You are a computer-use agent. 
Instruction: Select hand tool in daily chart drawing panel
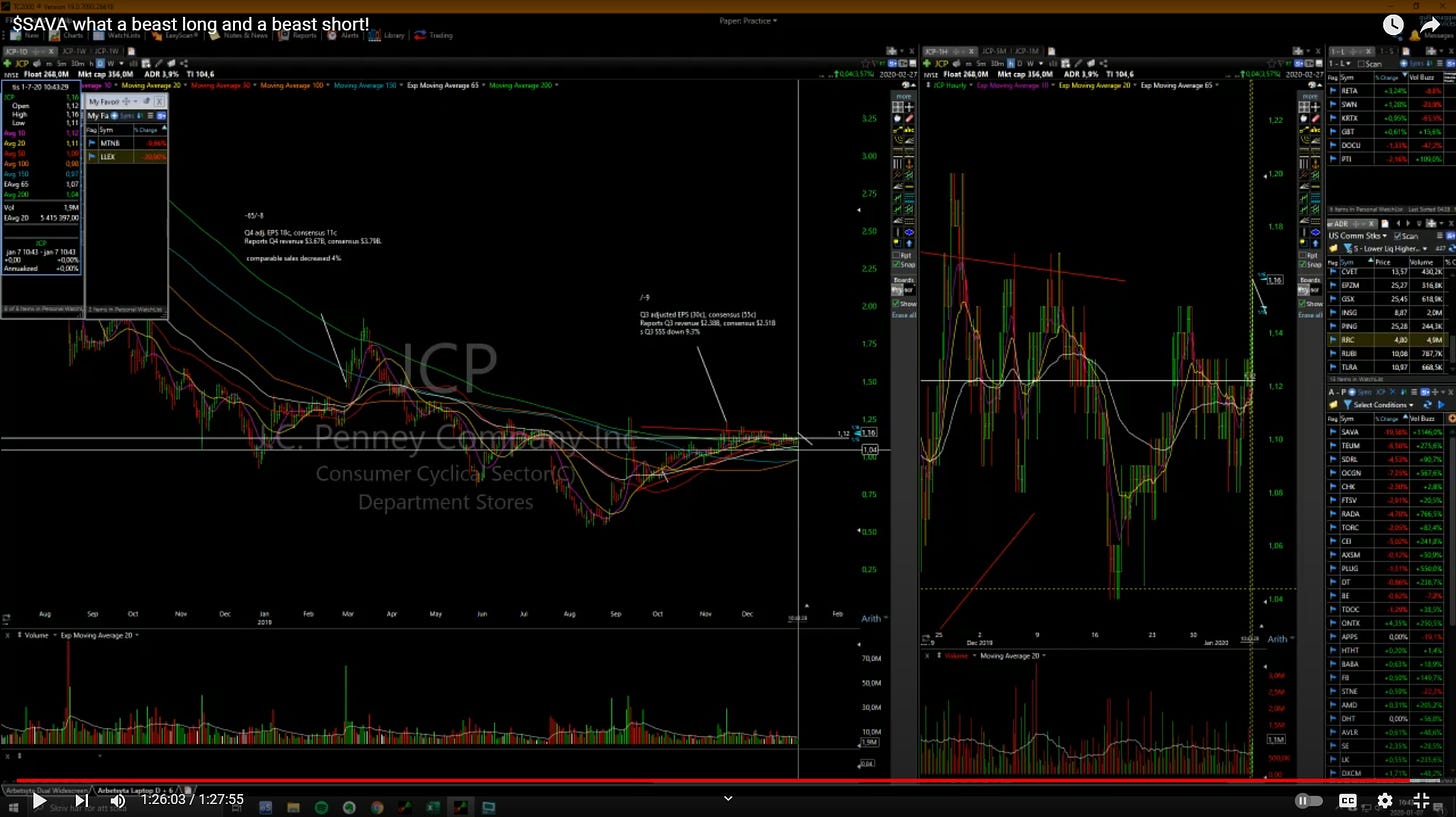[x=897, y=118]
